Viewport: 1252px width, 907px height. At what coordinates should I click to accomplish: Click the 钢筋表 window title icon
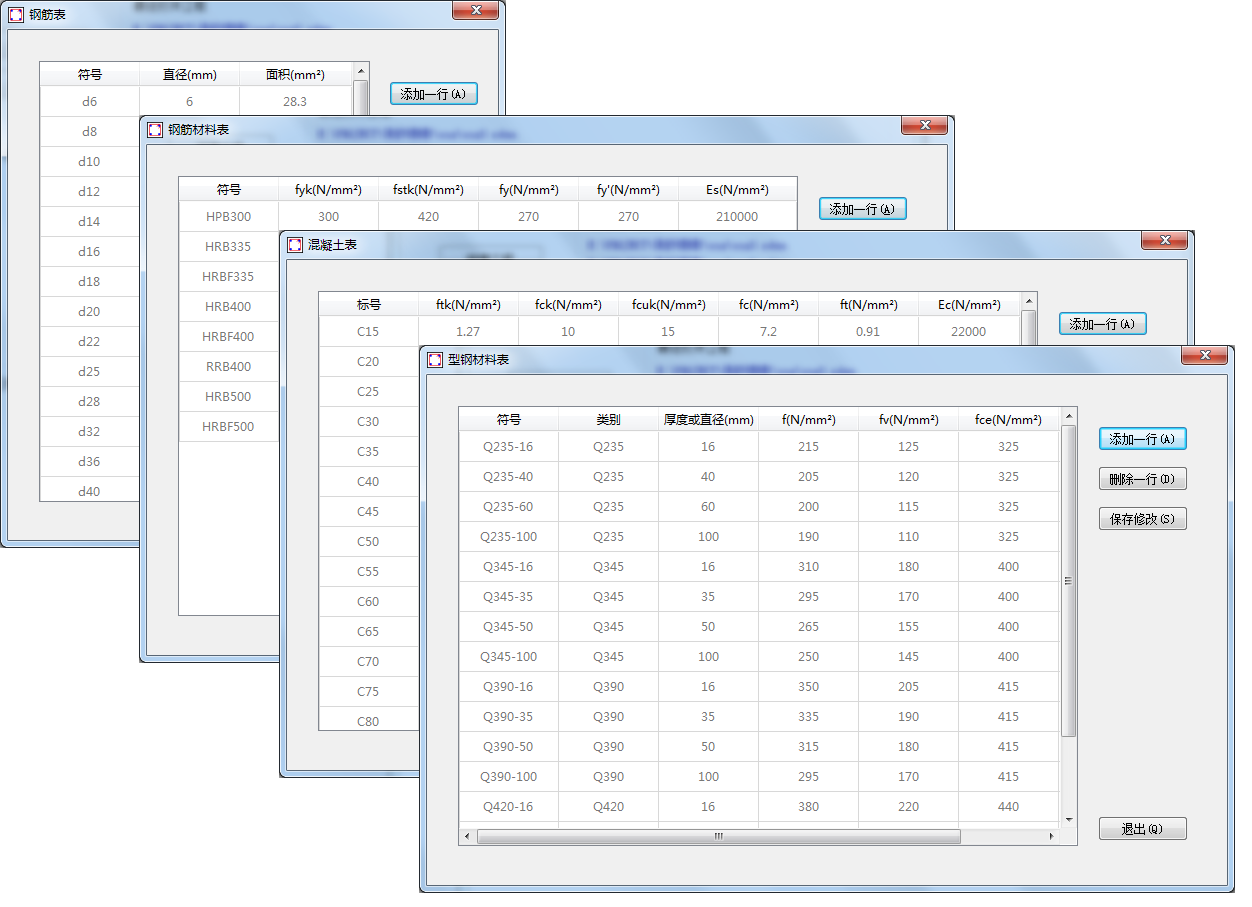(x=15, y=15)
